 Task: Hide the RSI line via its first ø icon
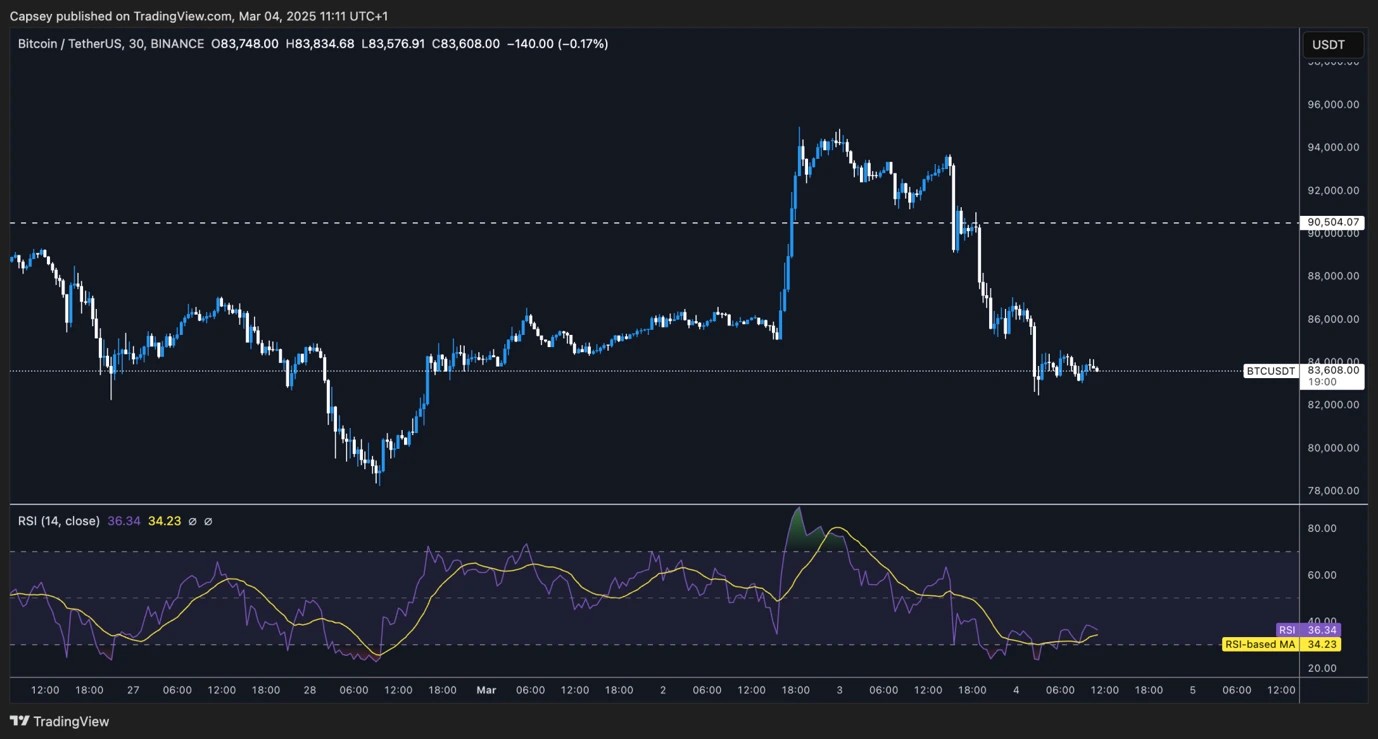(193, 520)
